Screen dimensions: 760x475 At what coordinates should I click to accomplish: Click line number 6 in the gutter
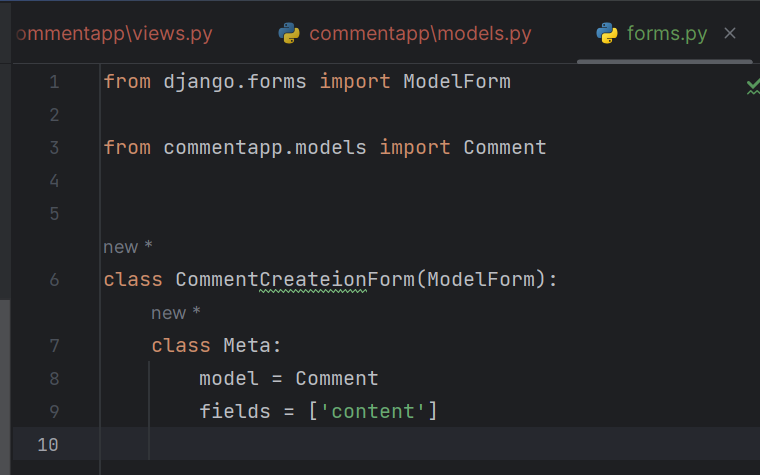(x=54, y=280)
